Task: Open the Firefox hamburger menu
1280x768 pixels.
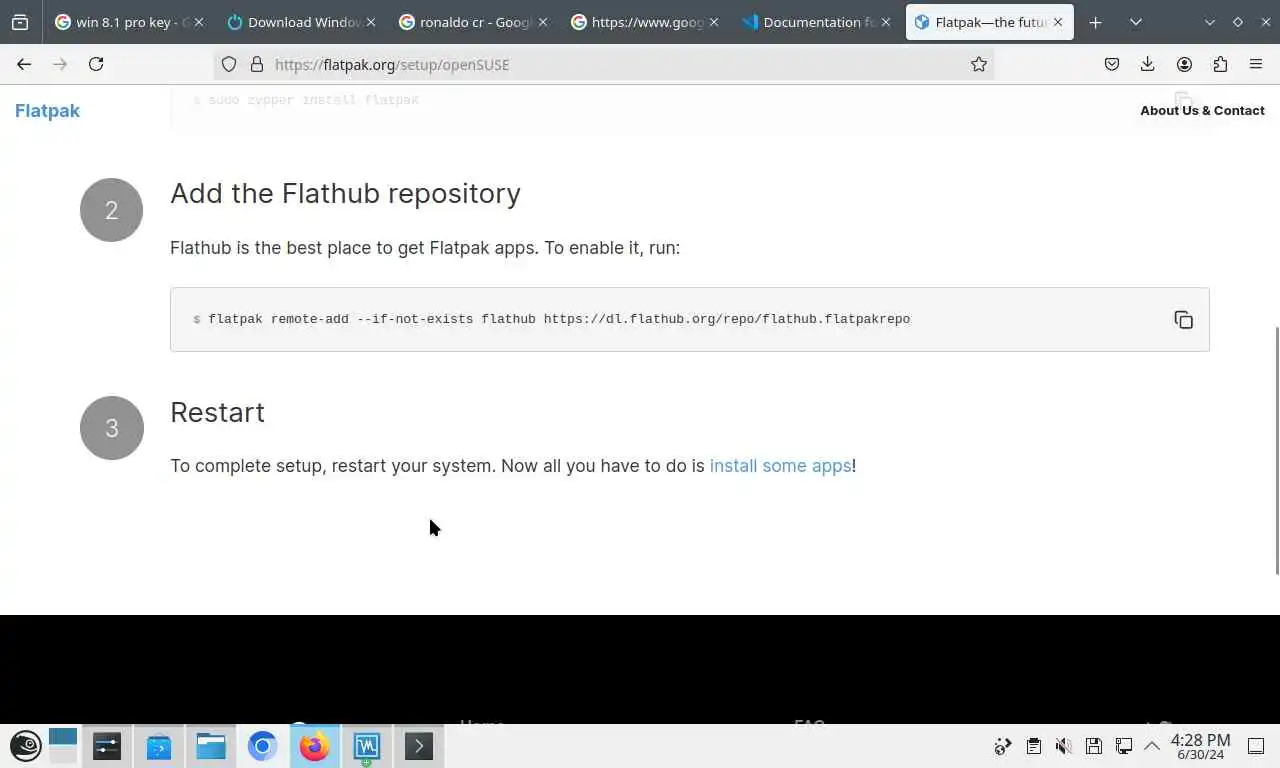Action: 1256,64
